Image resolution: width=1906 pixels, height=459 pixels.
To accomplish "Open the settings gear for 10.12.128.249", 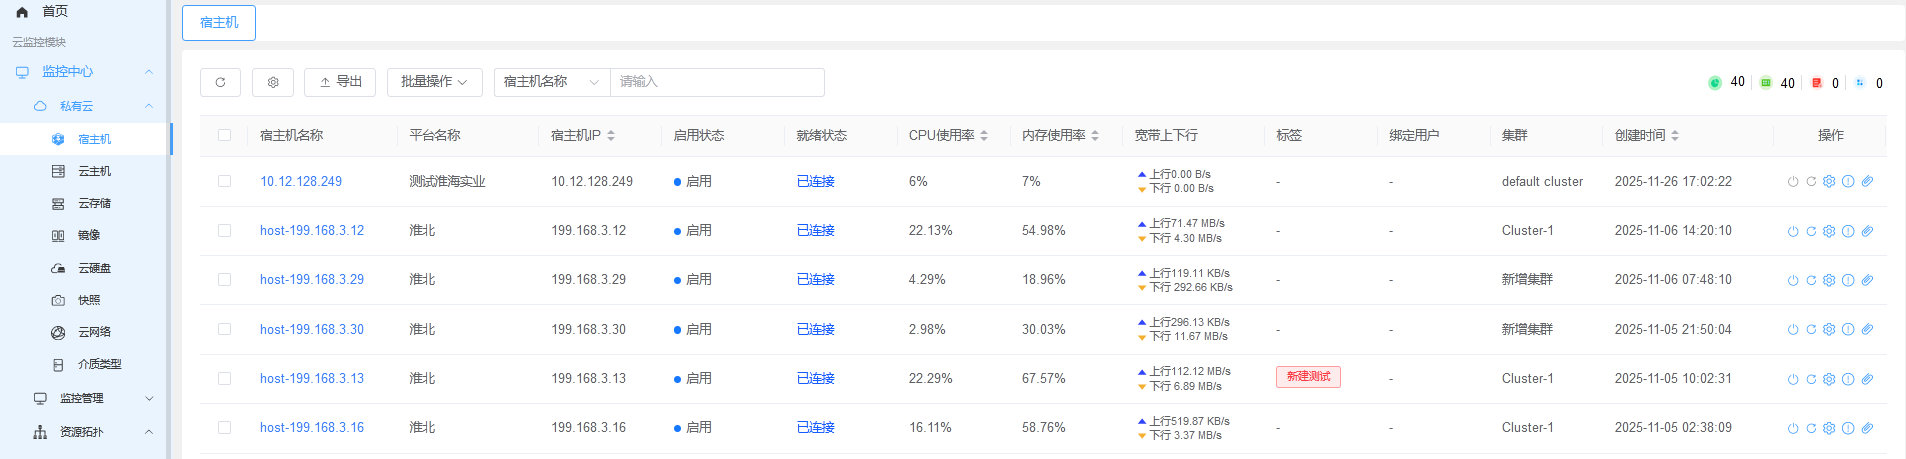I will point(1829,182).
